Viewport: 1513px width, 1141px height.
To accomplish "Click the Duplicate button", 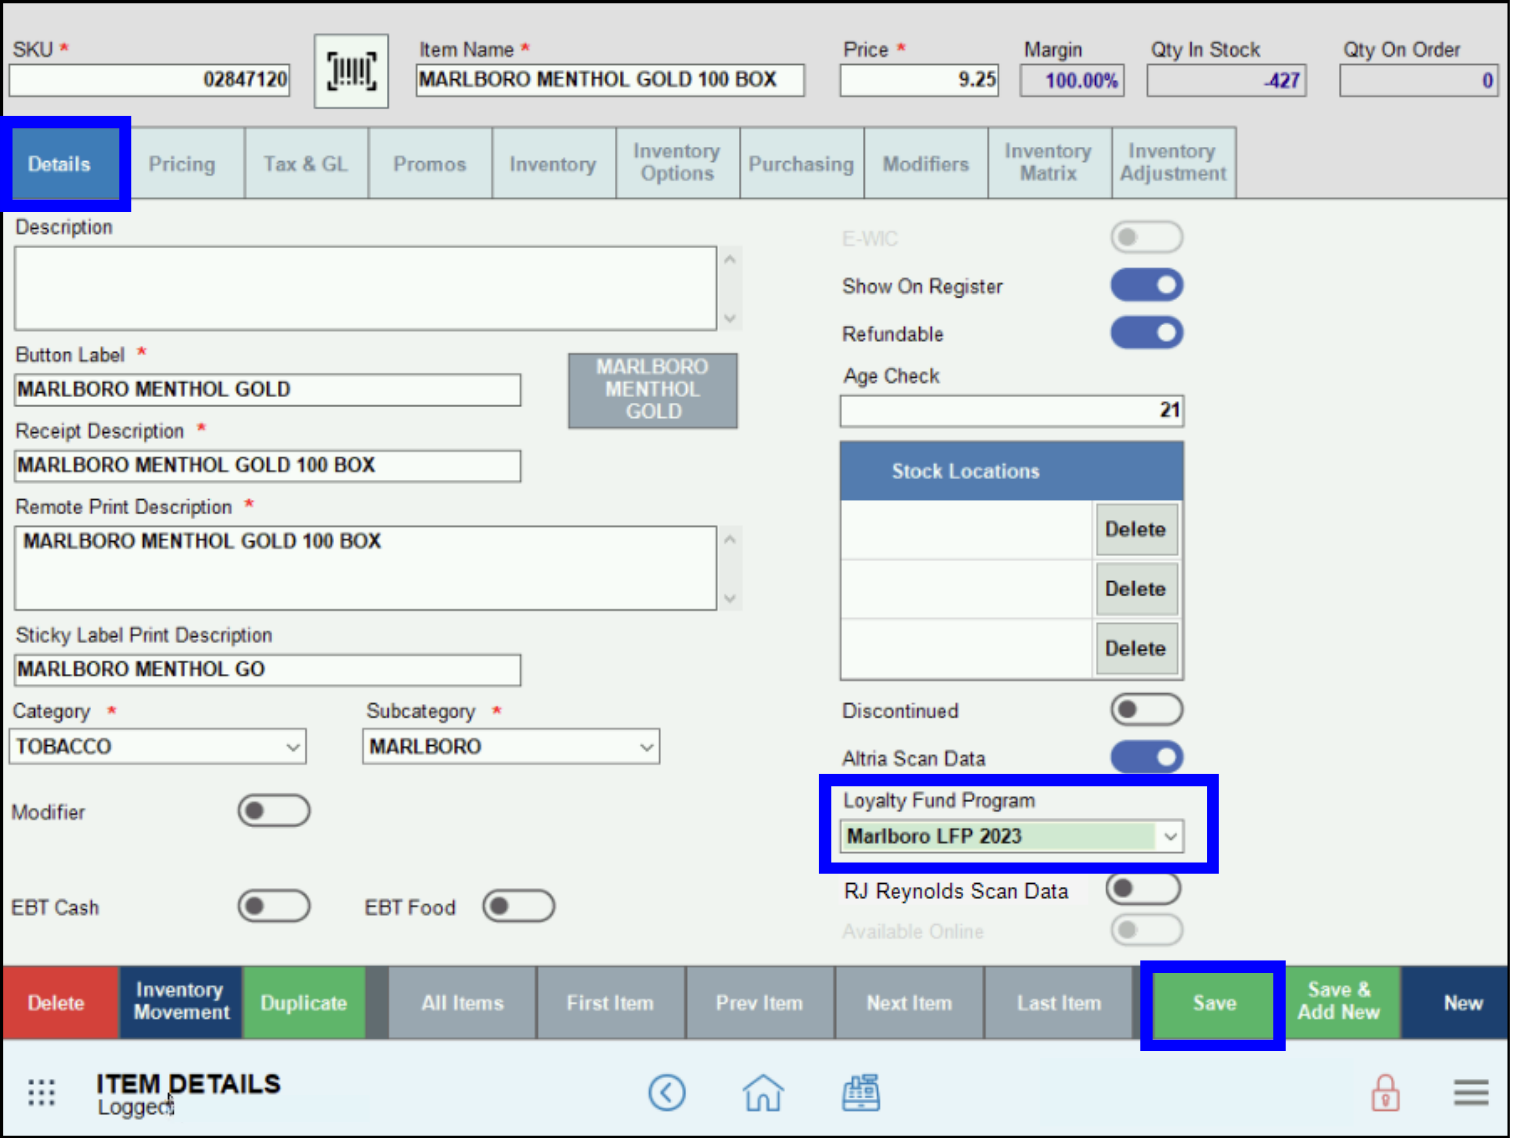I will point(304,1003).
